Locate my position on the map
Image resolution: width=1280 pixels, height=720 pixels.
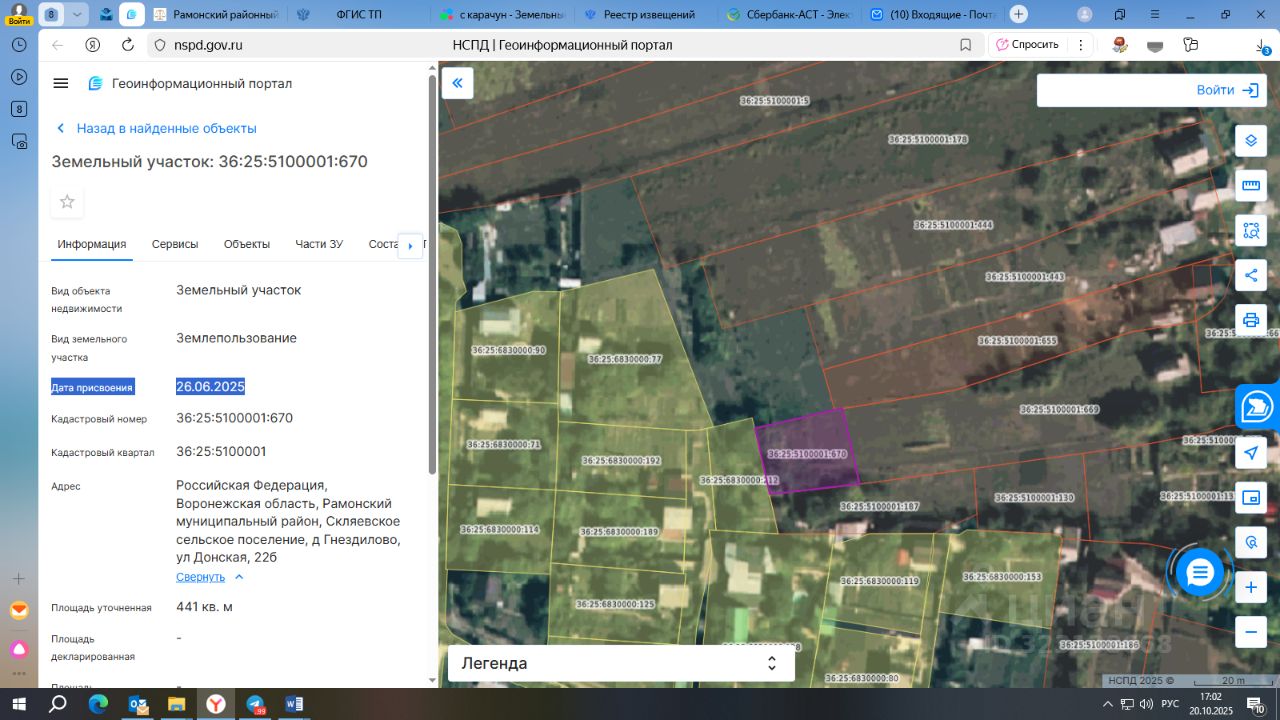pyautogui.click(x=1251, y=453)
